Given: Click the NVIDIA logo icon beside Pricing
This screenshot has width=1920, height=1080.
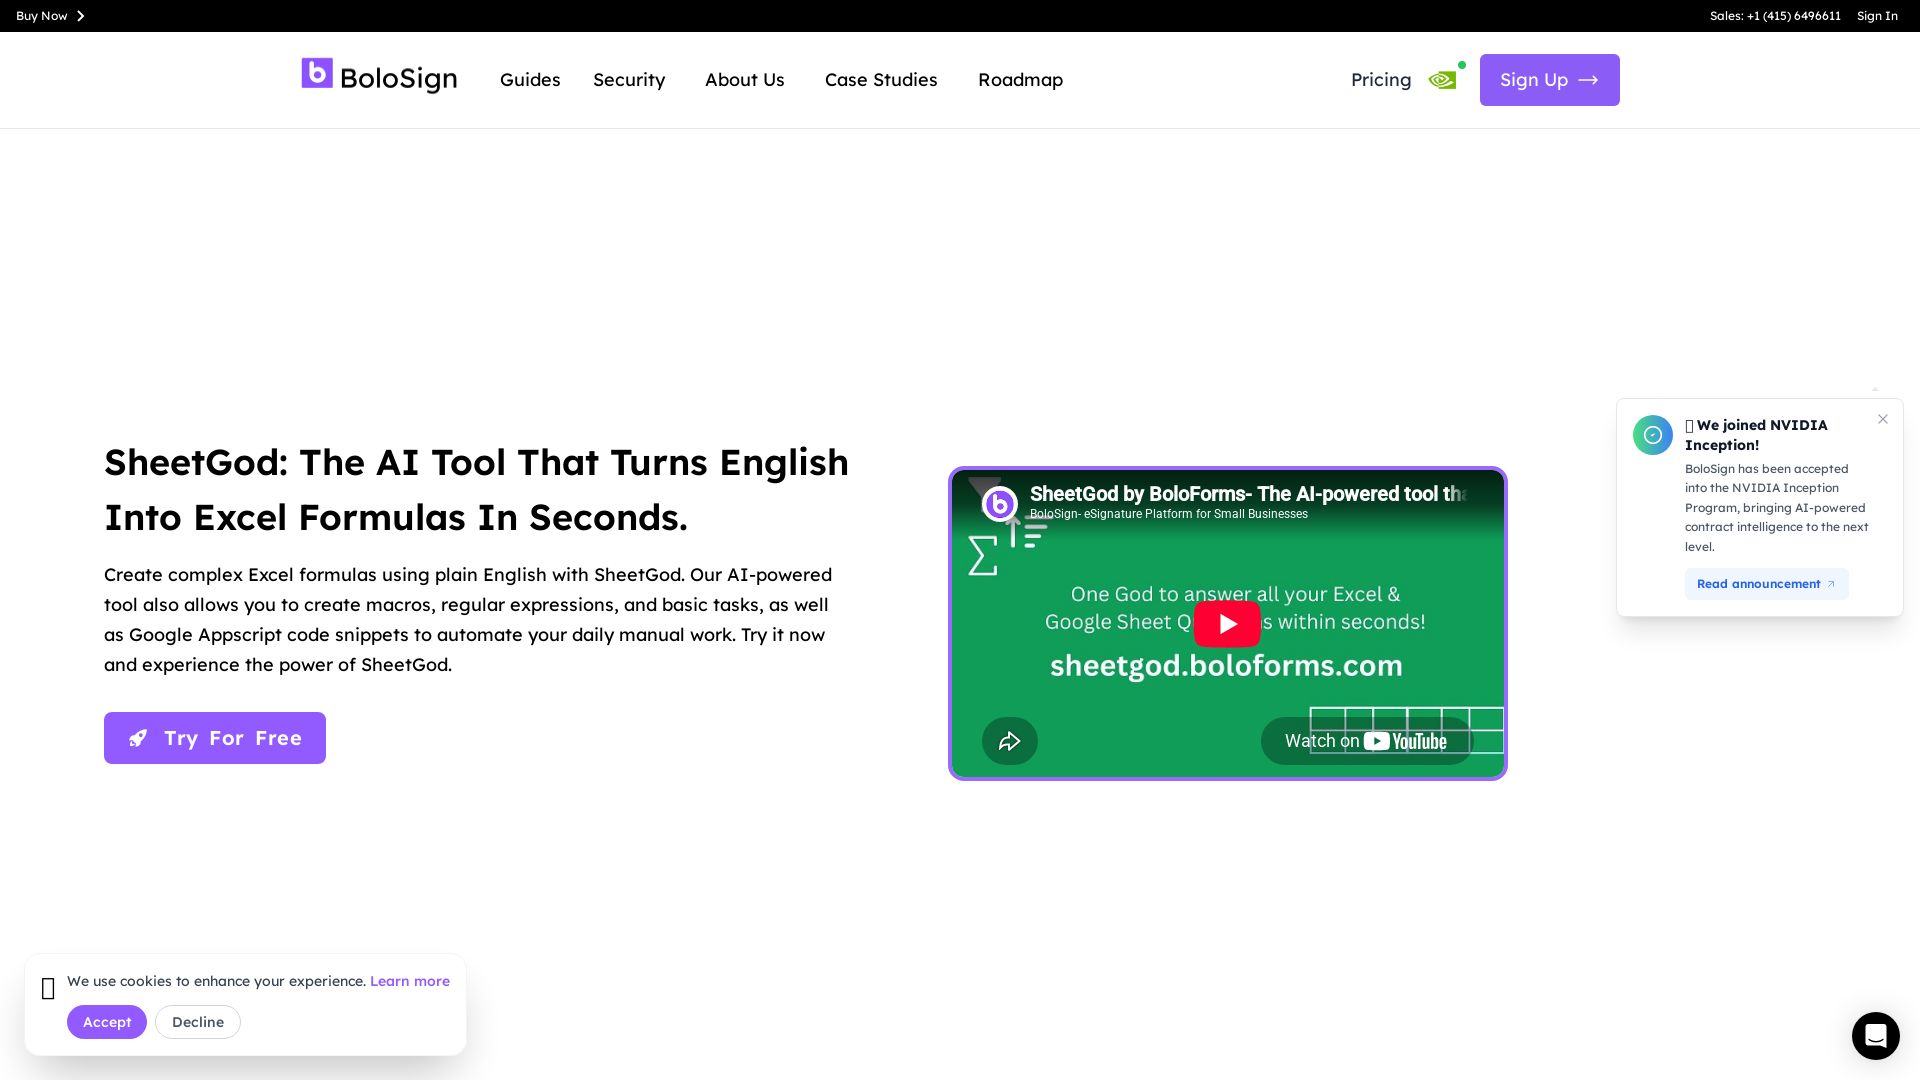Looking at the screenshot, I should coord(1442,80).
